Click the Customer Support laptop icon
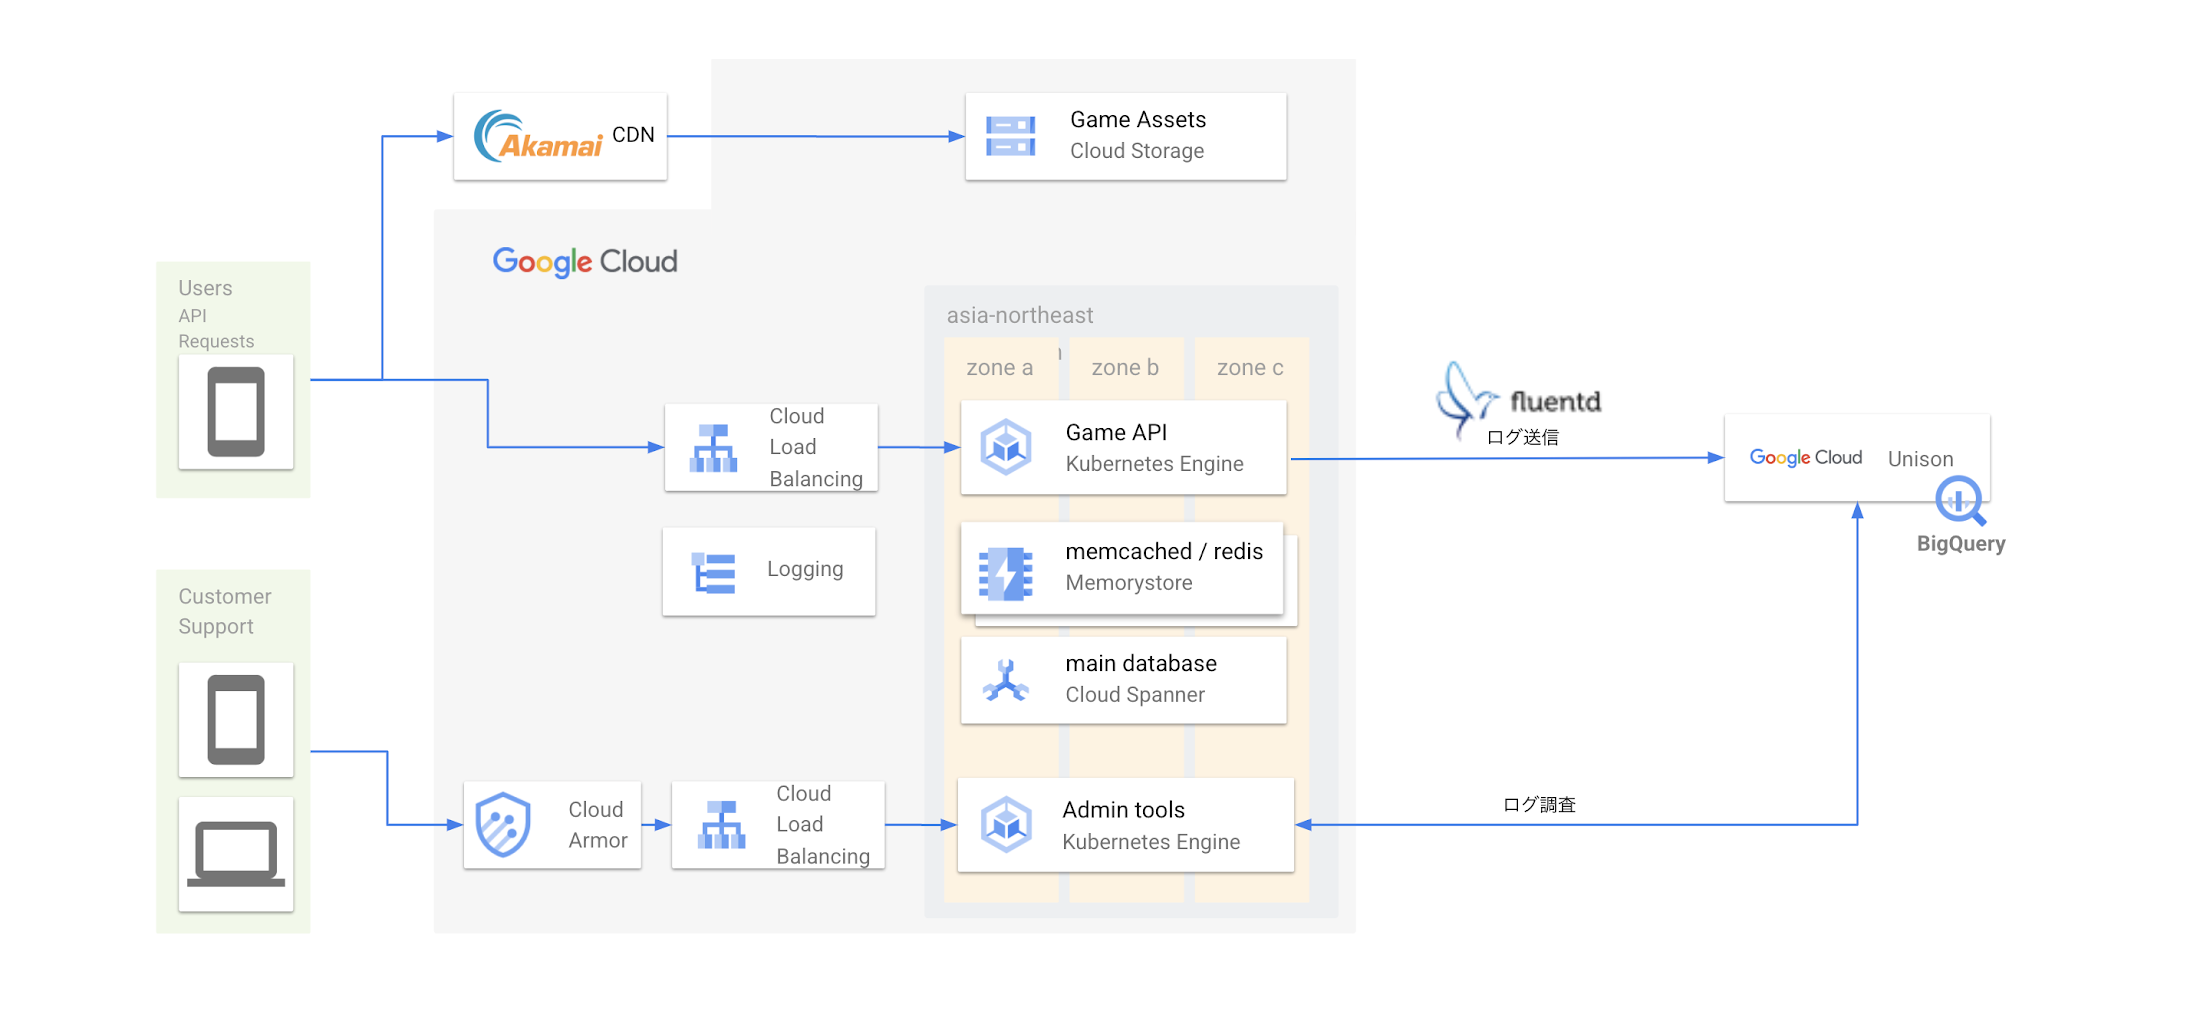 click(236, 854)
